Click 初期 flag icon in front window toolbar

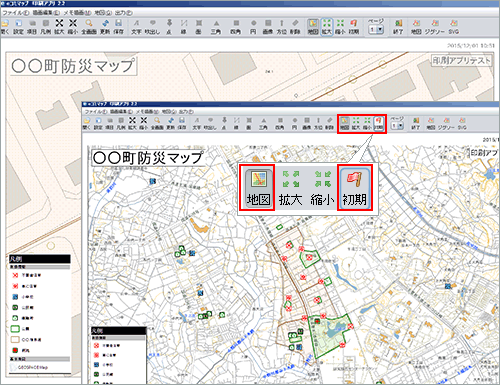coord(379,123)
